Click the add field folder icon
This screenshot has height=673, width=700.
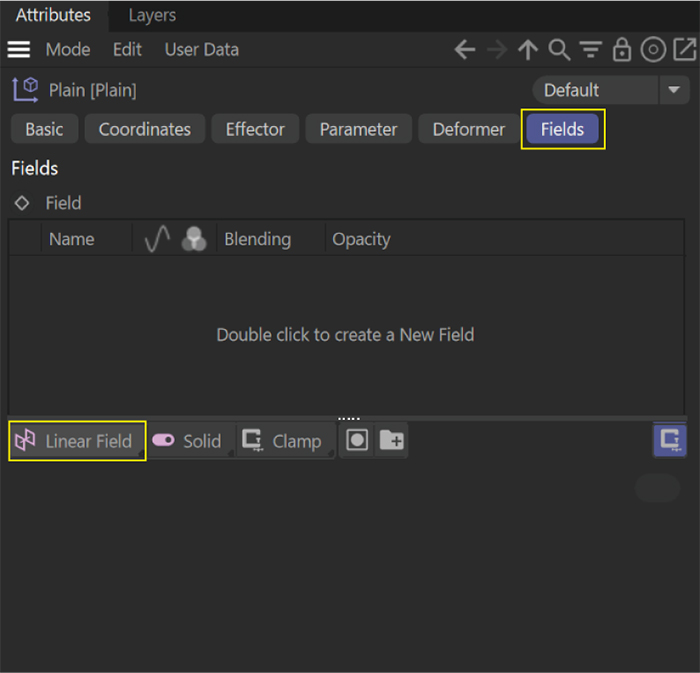[x=392, y=441]
